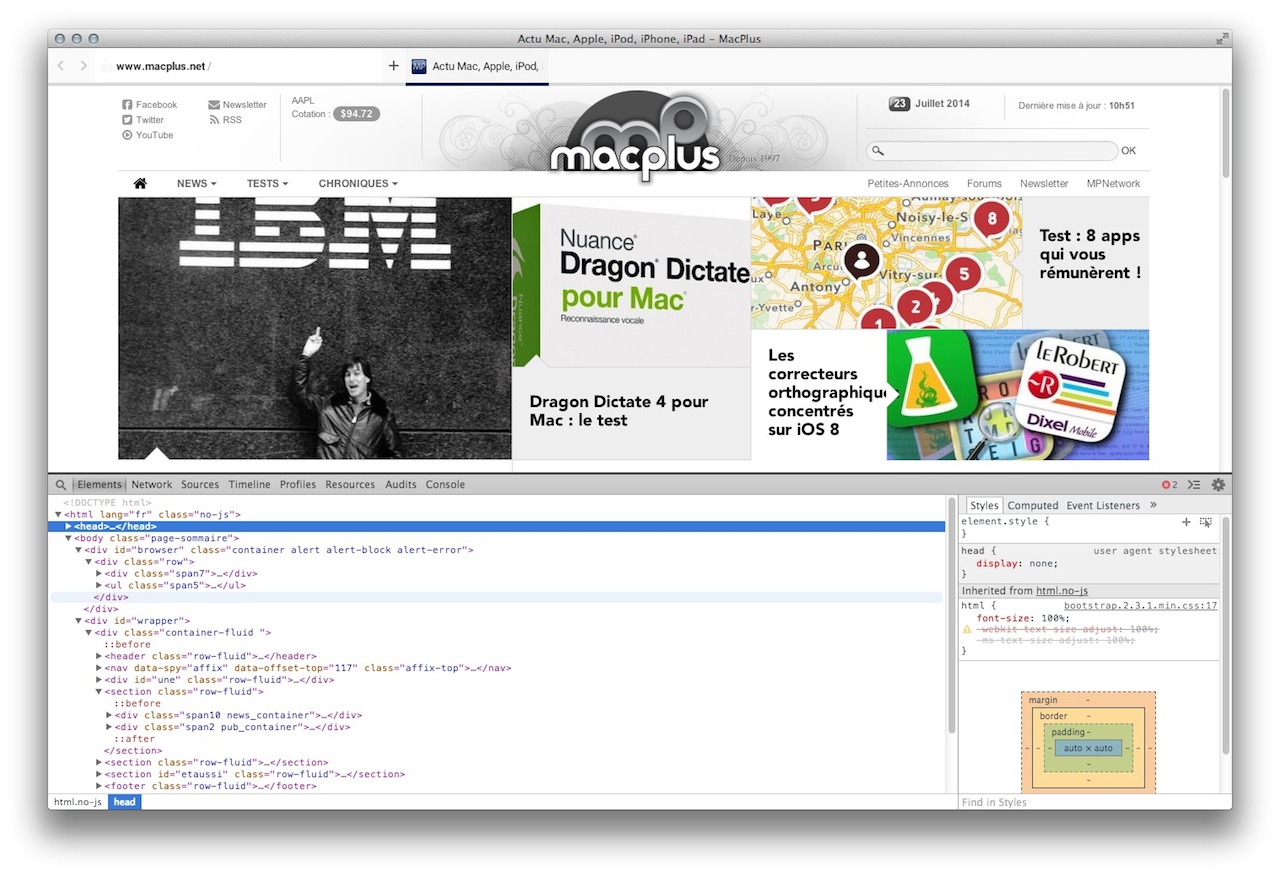Image resolution: width=1280 pixels, height=876 pixels.
Task: Click the Newsletter envelope icon
Action: coord(214,105)
